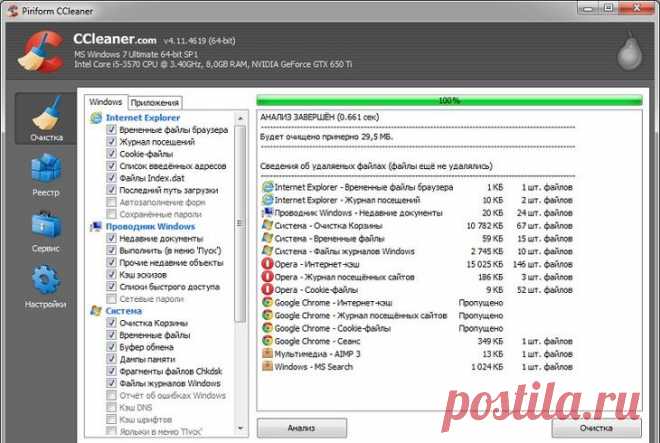Screen dimensions: 660x443
Task: Click Chrome icon for Сеанс result
Action: [x=267, y=341]
